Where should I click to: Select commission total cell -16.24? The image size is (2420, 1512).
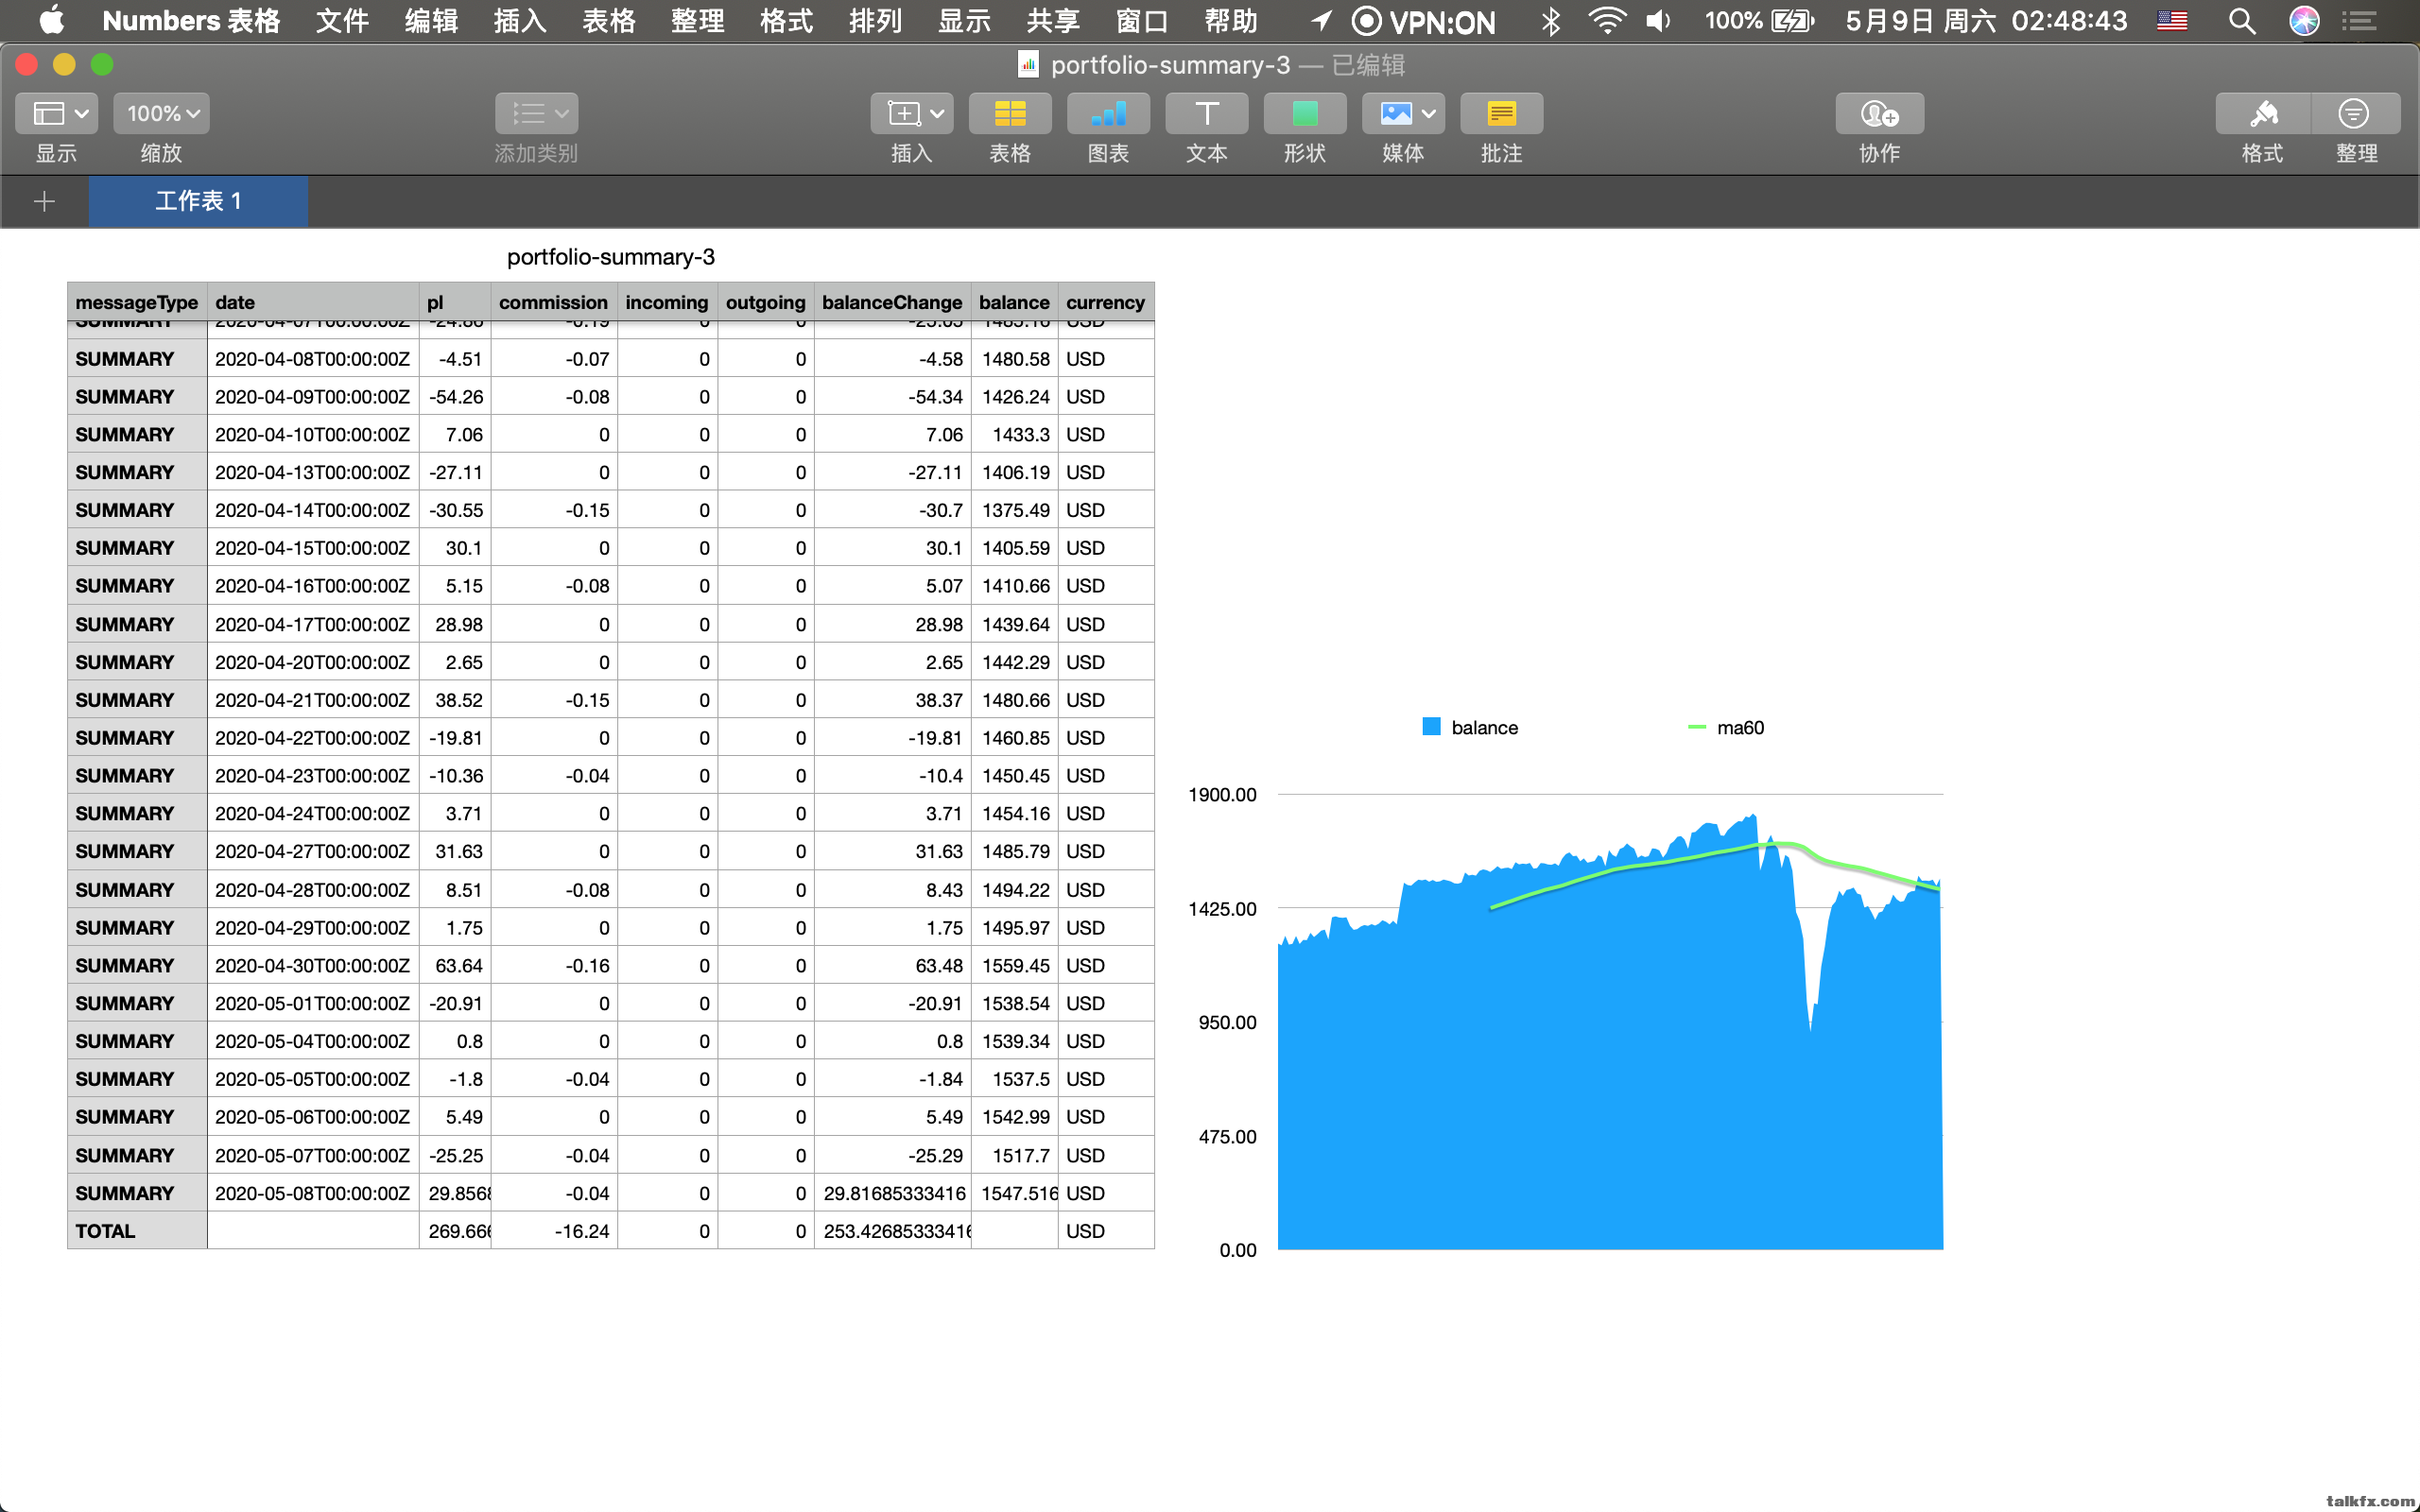tap(554, 1231)
